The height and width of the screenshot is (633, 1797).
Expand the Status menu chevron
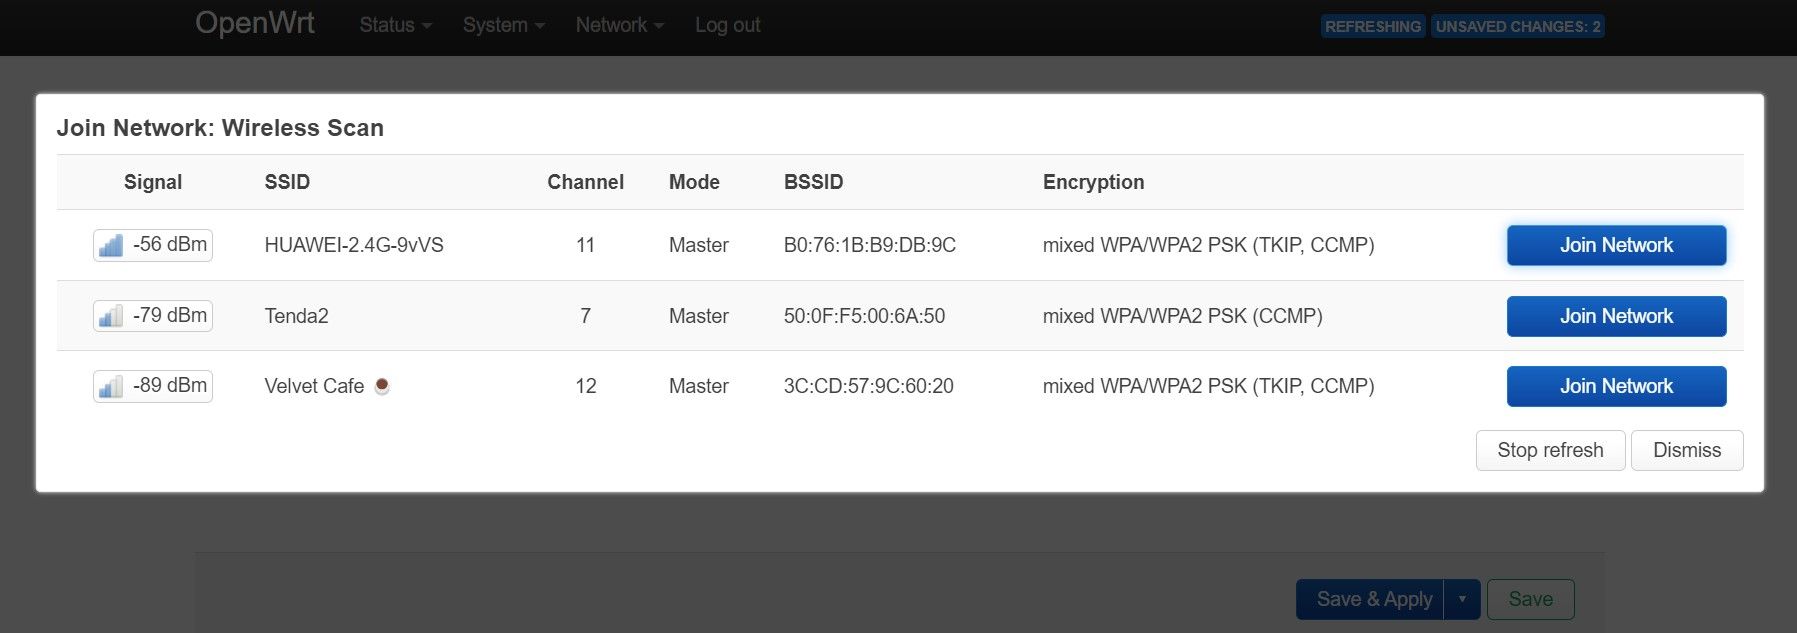coord(424,27)
